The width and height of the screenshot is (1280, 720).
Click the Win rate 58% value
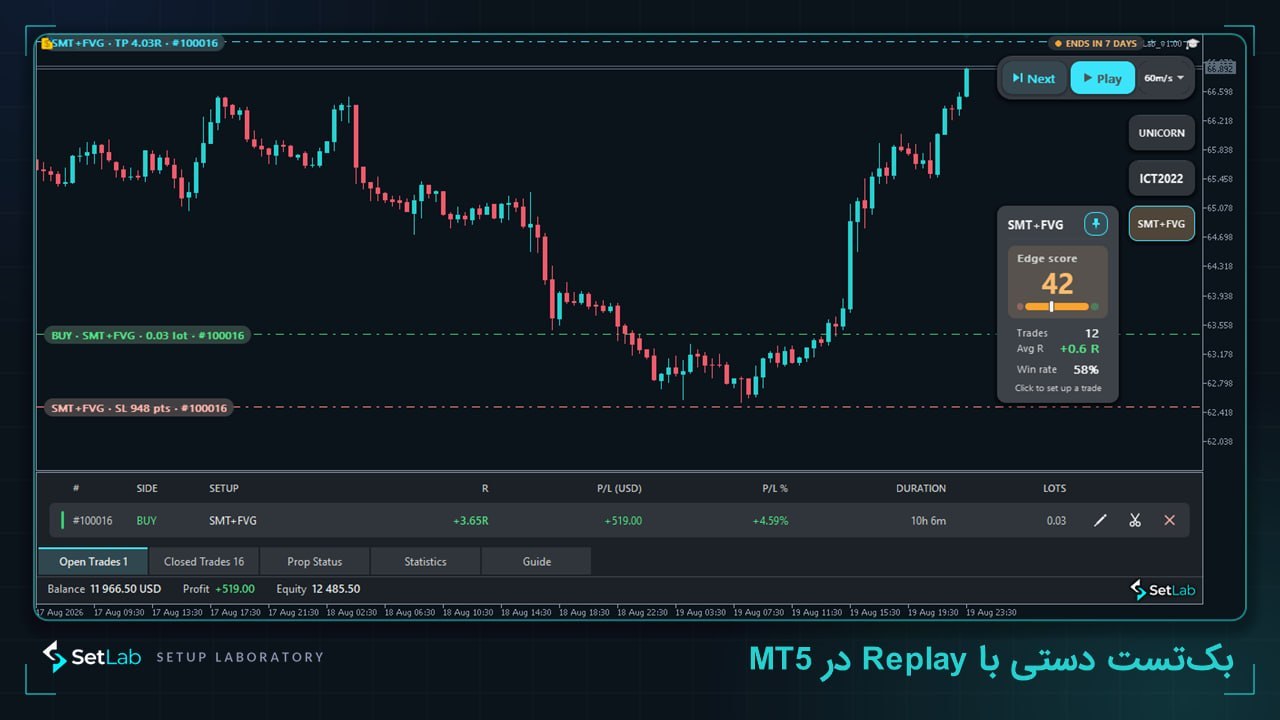pos(1086,369)
